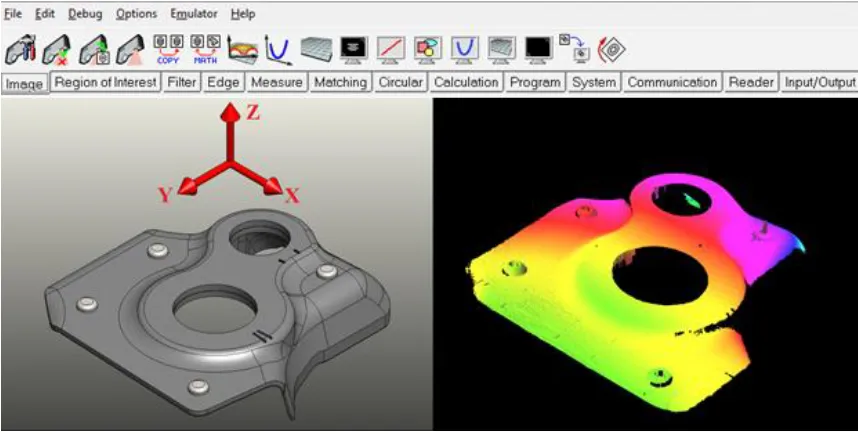Switch to the Region of Interest tab
Image resolution: width=858 pixels, height=434 pixels.
pos(106,82)
